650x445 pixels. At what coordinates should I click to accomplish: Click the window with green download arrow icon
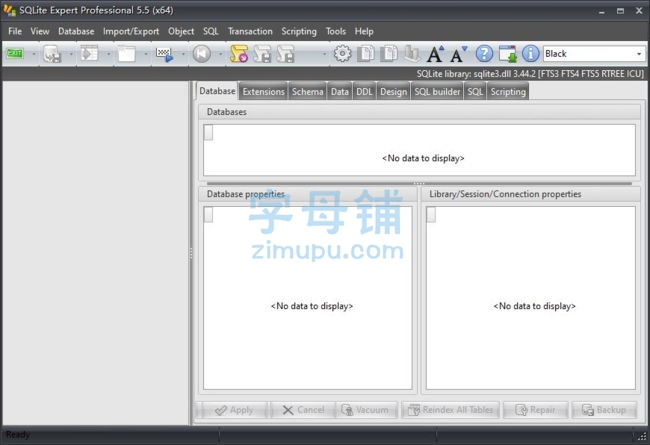(x=508, y=54)
